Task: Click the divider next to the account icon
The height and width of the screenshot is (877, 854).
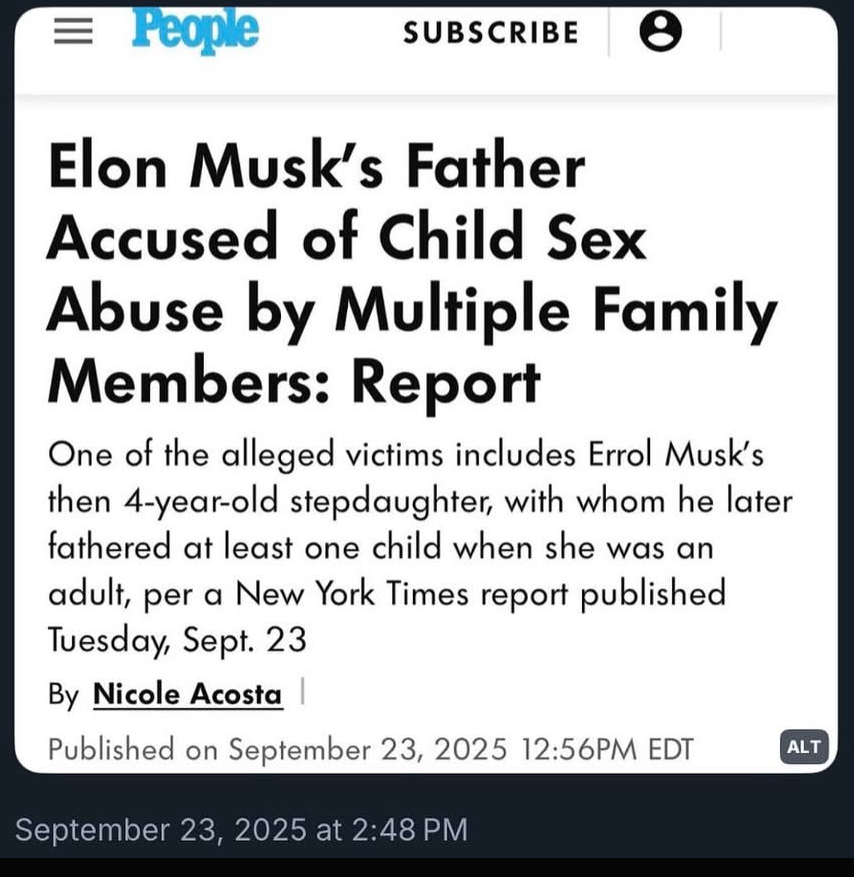Action: point(722,31)
